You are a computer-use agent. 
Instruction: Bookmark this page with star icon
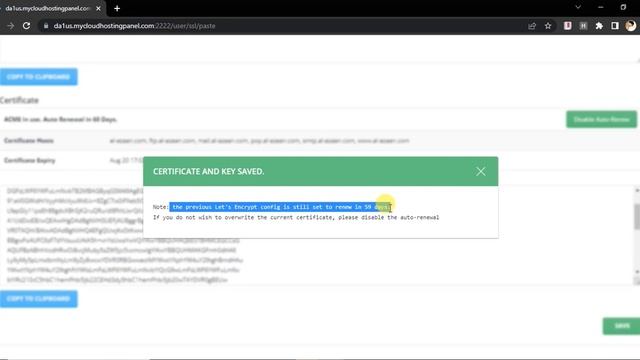click(x=548, y=26)
